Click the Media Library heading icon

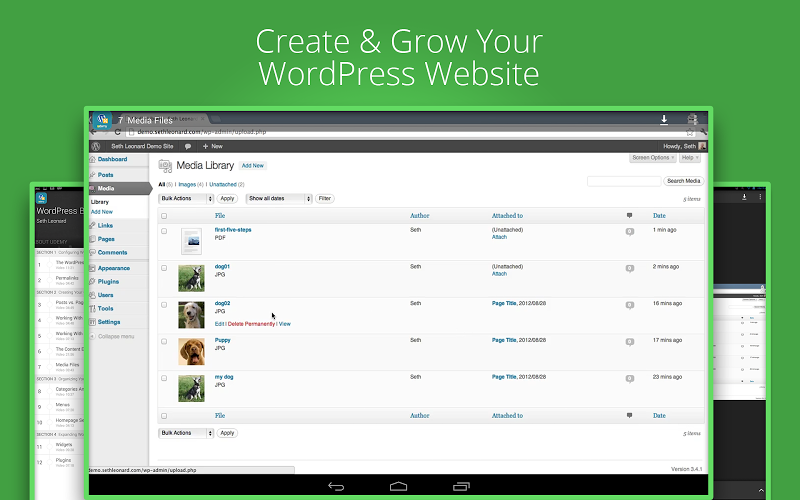point(165,166)
